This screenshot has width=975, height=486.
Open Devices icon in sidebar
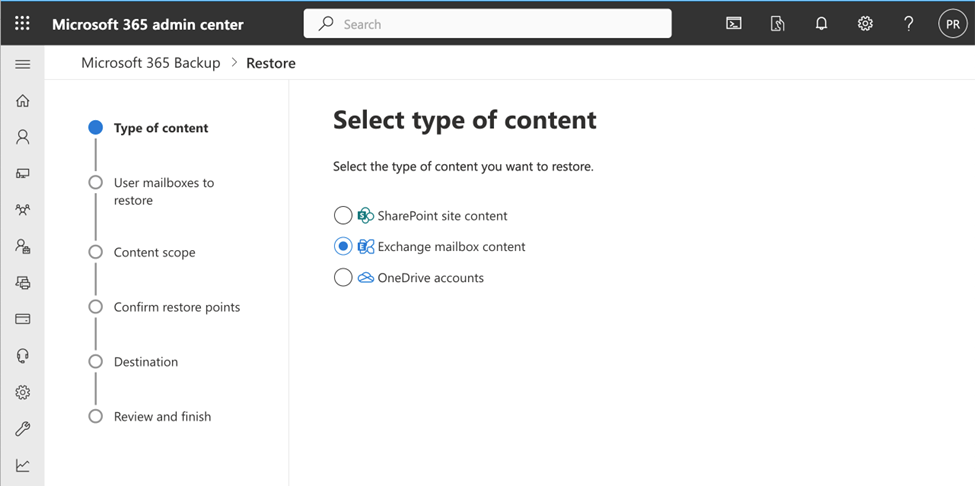click(22, 173)
